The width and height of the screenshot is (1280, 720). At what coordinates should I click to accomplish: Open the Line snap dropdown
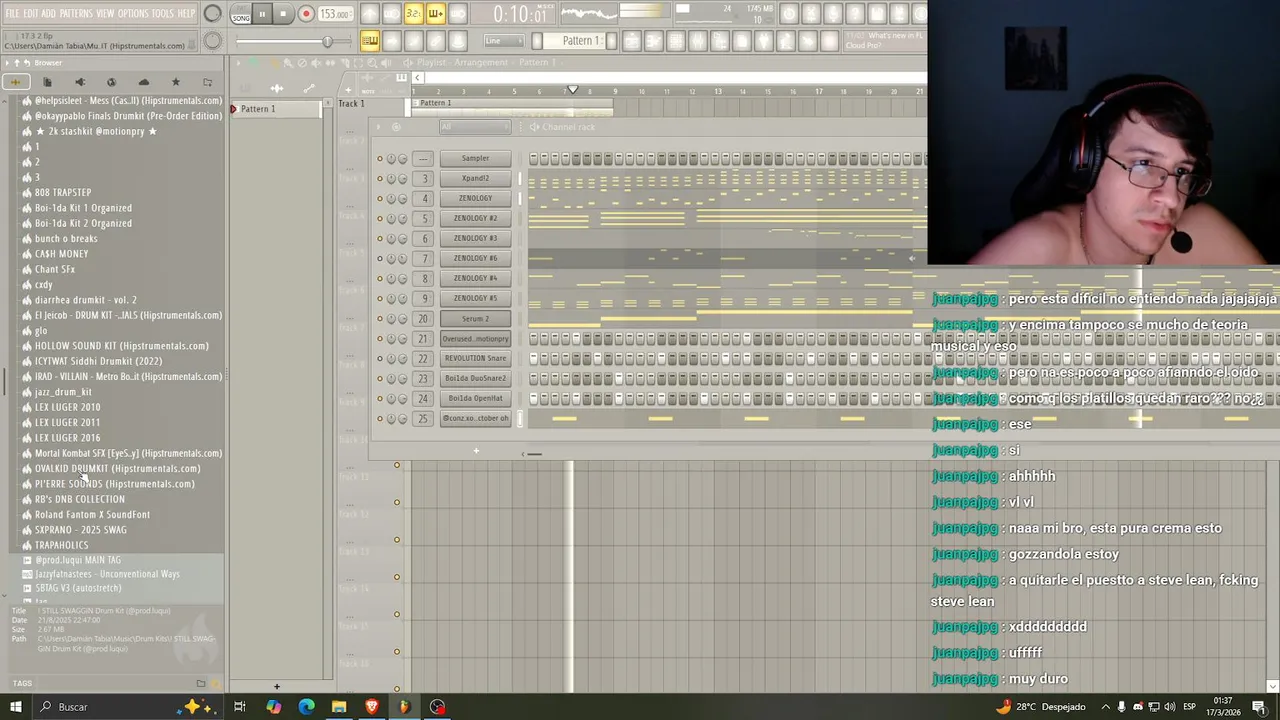505,41
